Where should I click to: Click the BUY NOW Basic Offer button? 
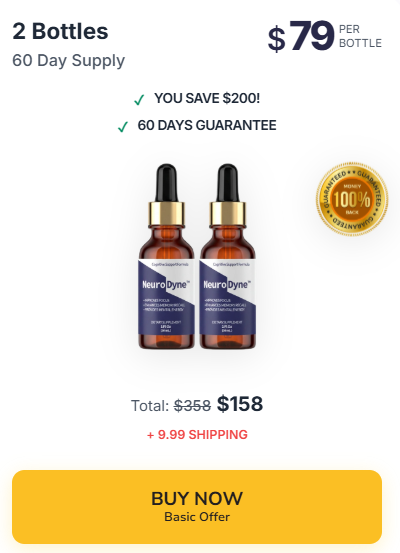click(197, 507)
